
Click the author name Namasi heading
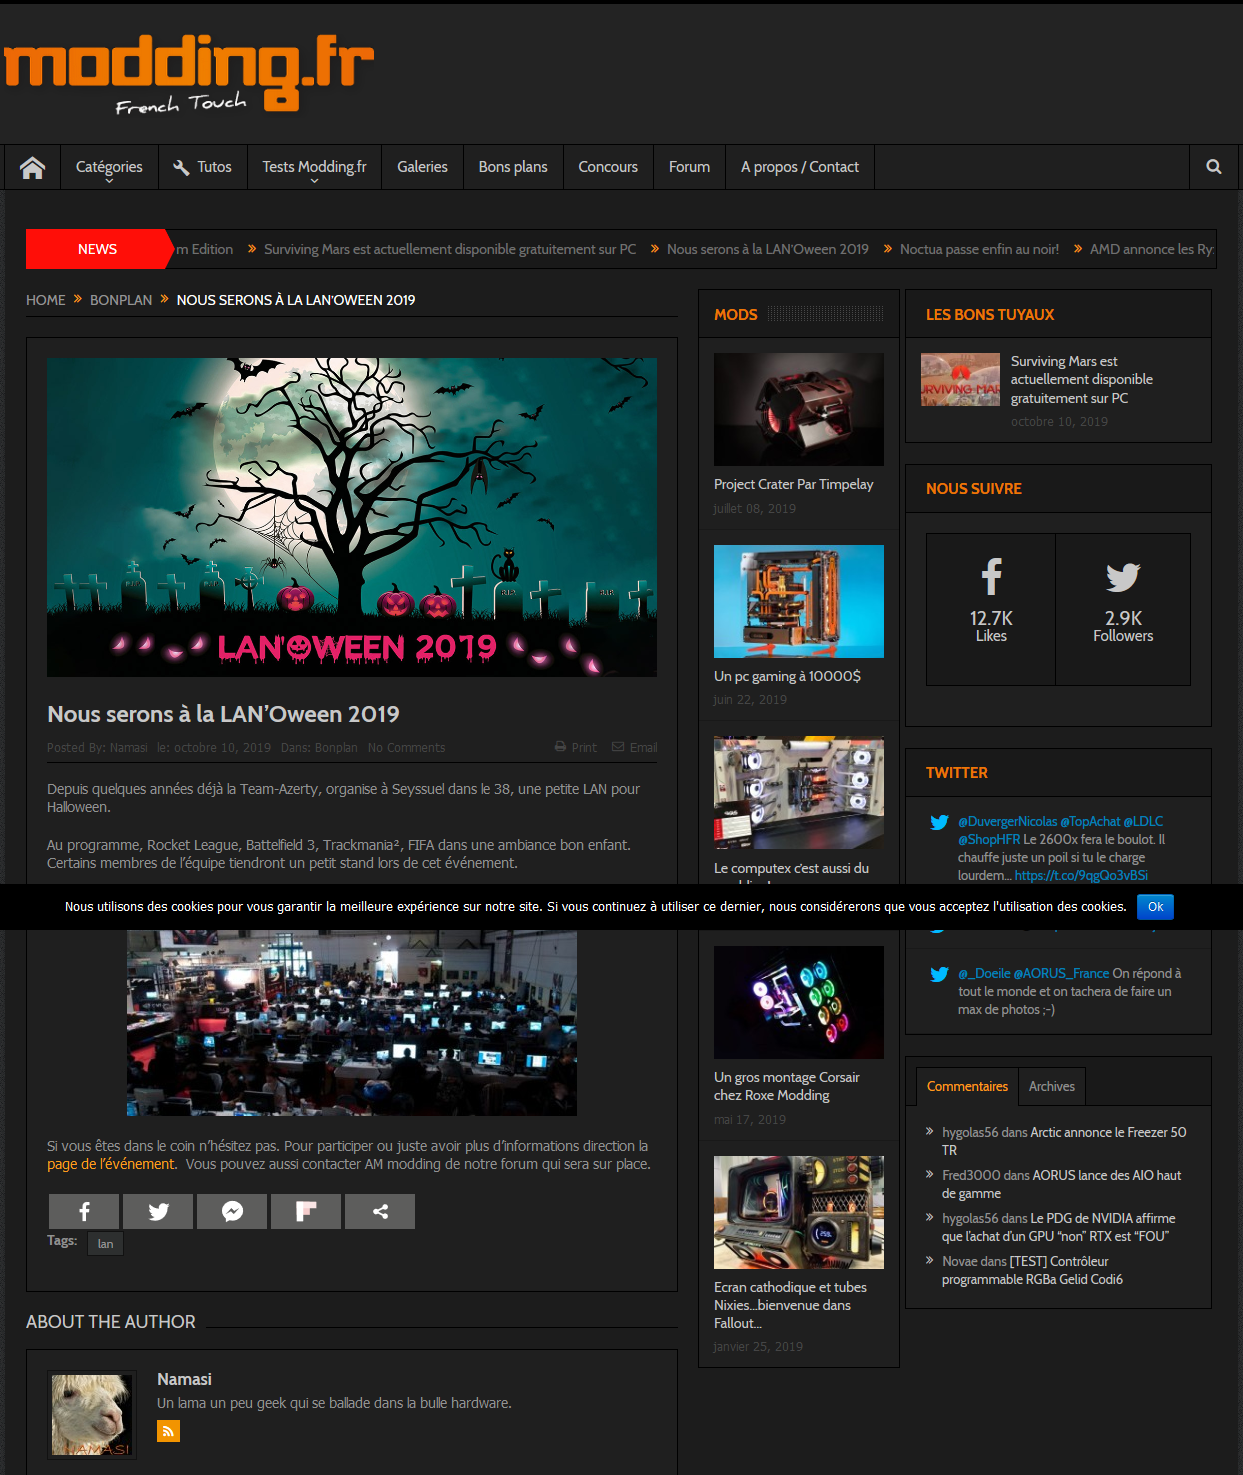(184, 1379)
